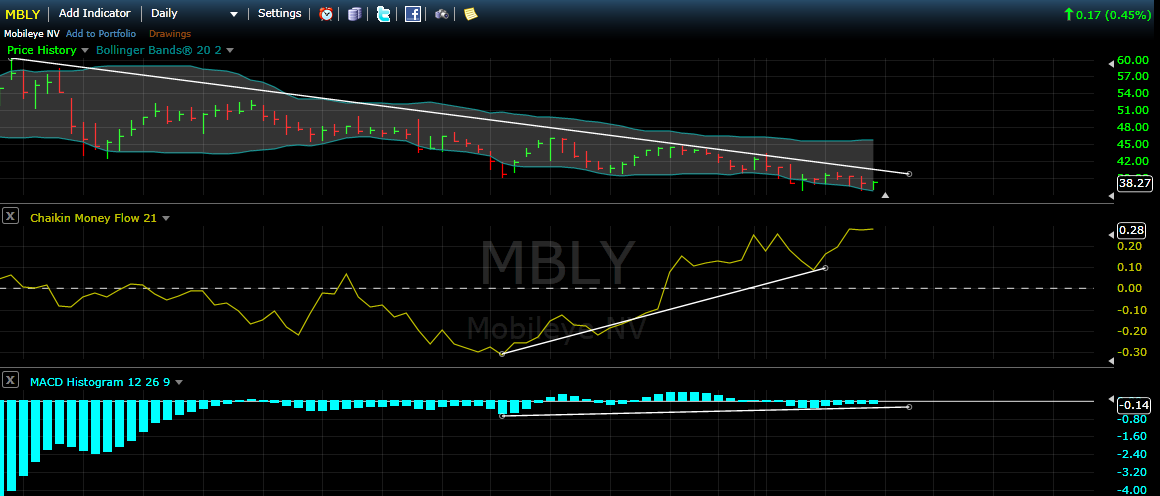Click the MACD Histogram 12 26 9 label

click(100, 382)
